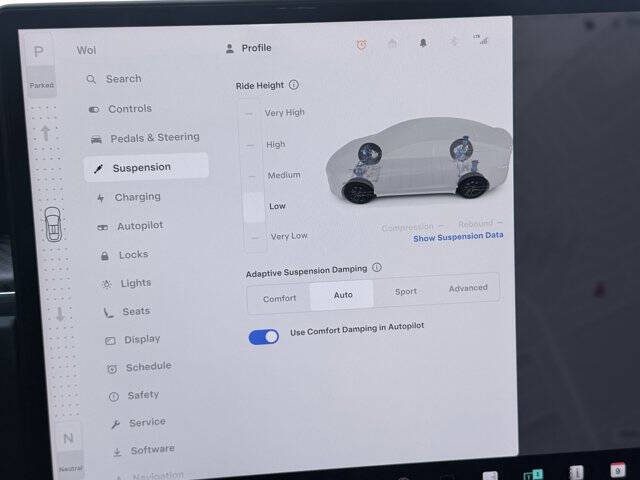
Task: Show info for Adaptive Suspension Damping
Action: click(x=377, y=267)
